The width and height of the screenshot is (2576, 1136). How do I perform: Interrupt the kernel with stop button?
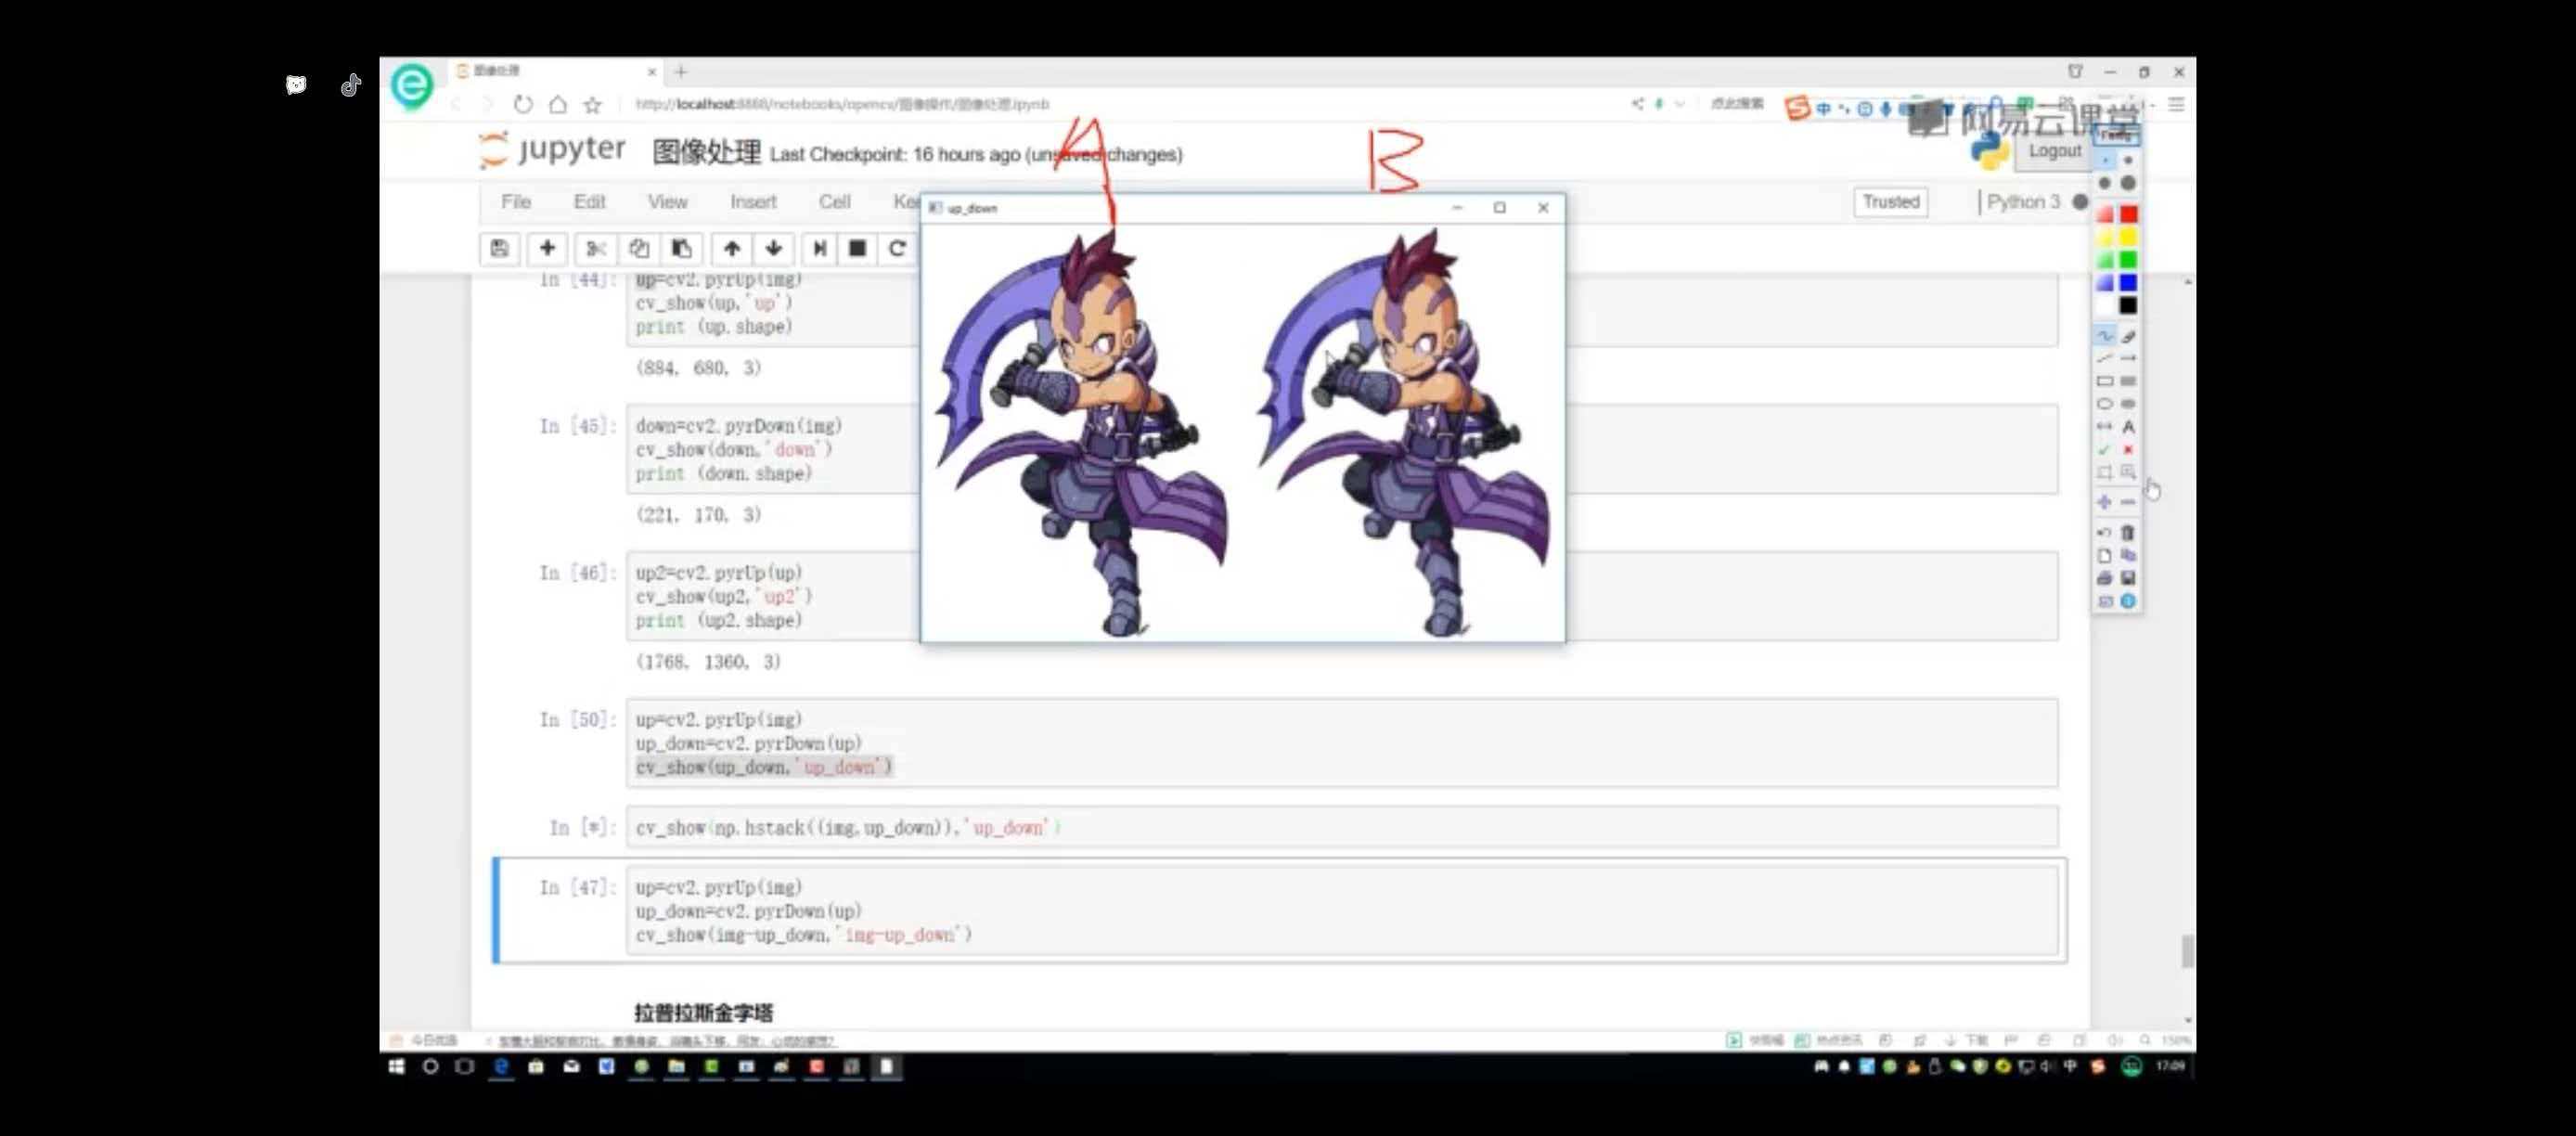click(x=857, y=248)
